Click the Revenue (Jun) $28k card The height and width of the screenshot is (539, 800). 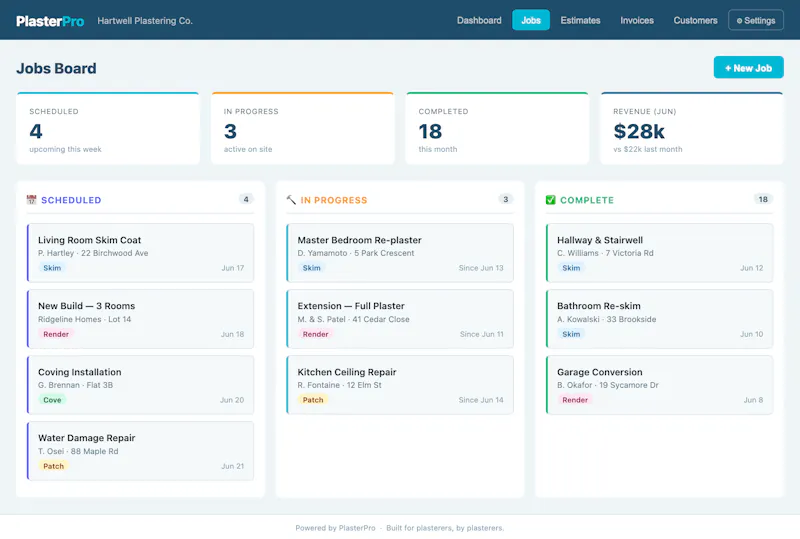tap(691, 129)
